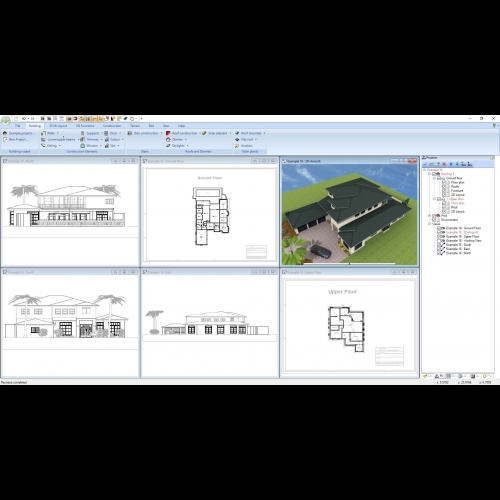Choose the Roof construction tool
Image resolution: width=500 pixels, height=500 pixels.
pos(182,133)
